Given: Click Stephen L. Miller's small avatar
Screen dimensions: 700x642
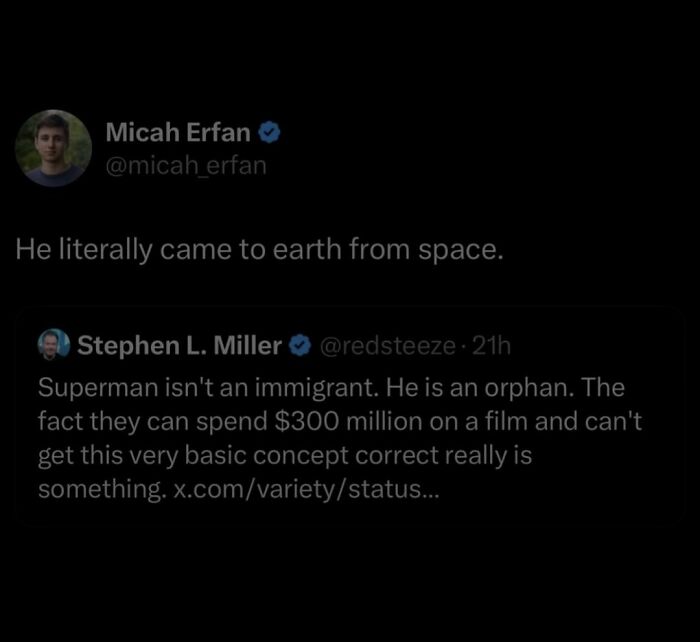Looking at the screenshot, I should [53, 346].
